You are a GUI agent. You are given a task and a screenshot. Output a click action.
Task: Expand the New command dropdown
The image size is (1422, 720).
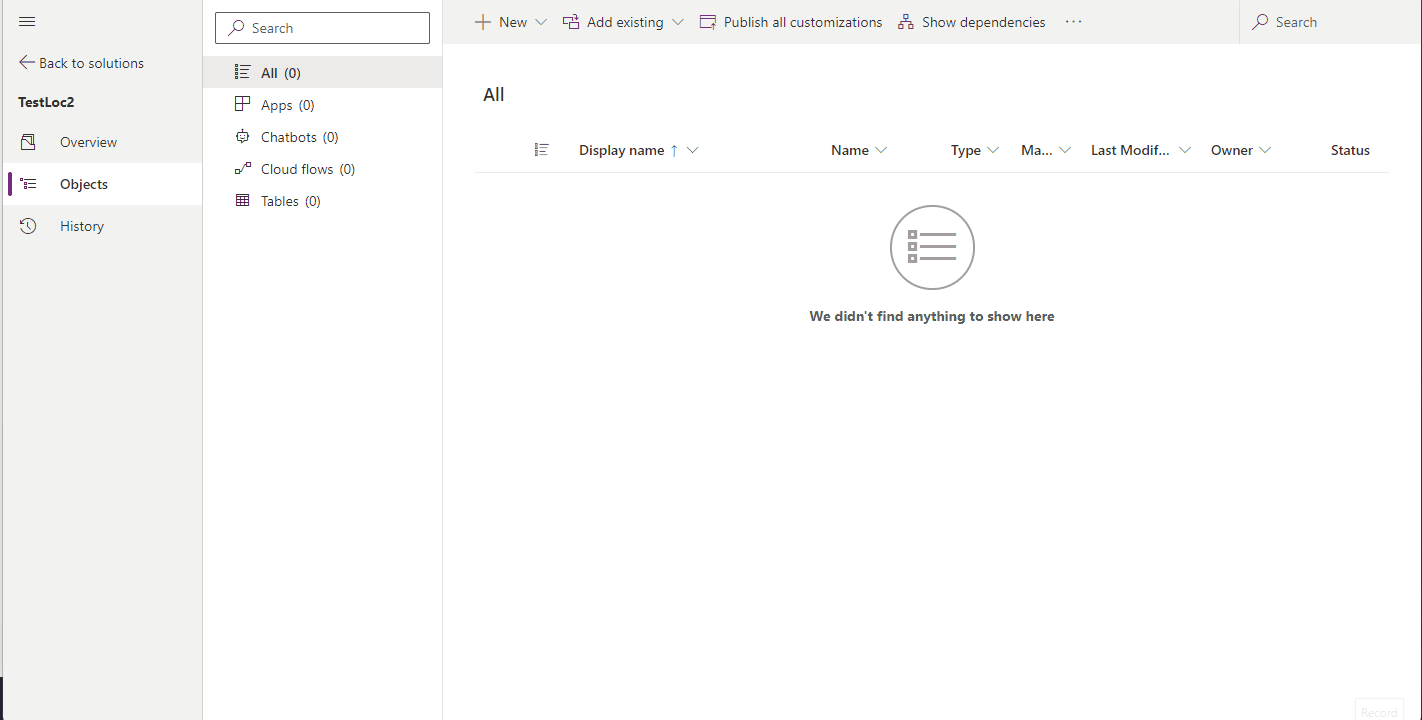coord(541,21)
